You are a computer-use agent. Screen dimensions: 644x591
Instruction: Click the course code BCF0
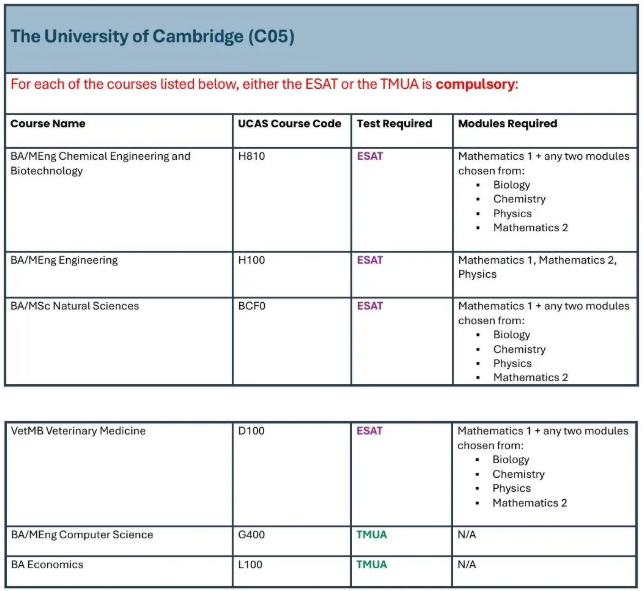click(252, 306)
